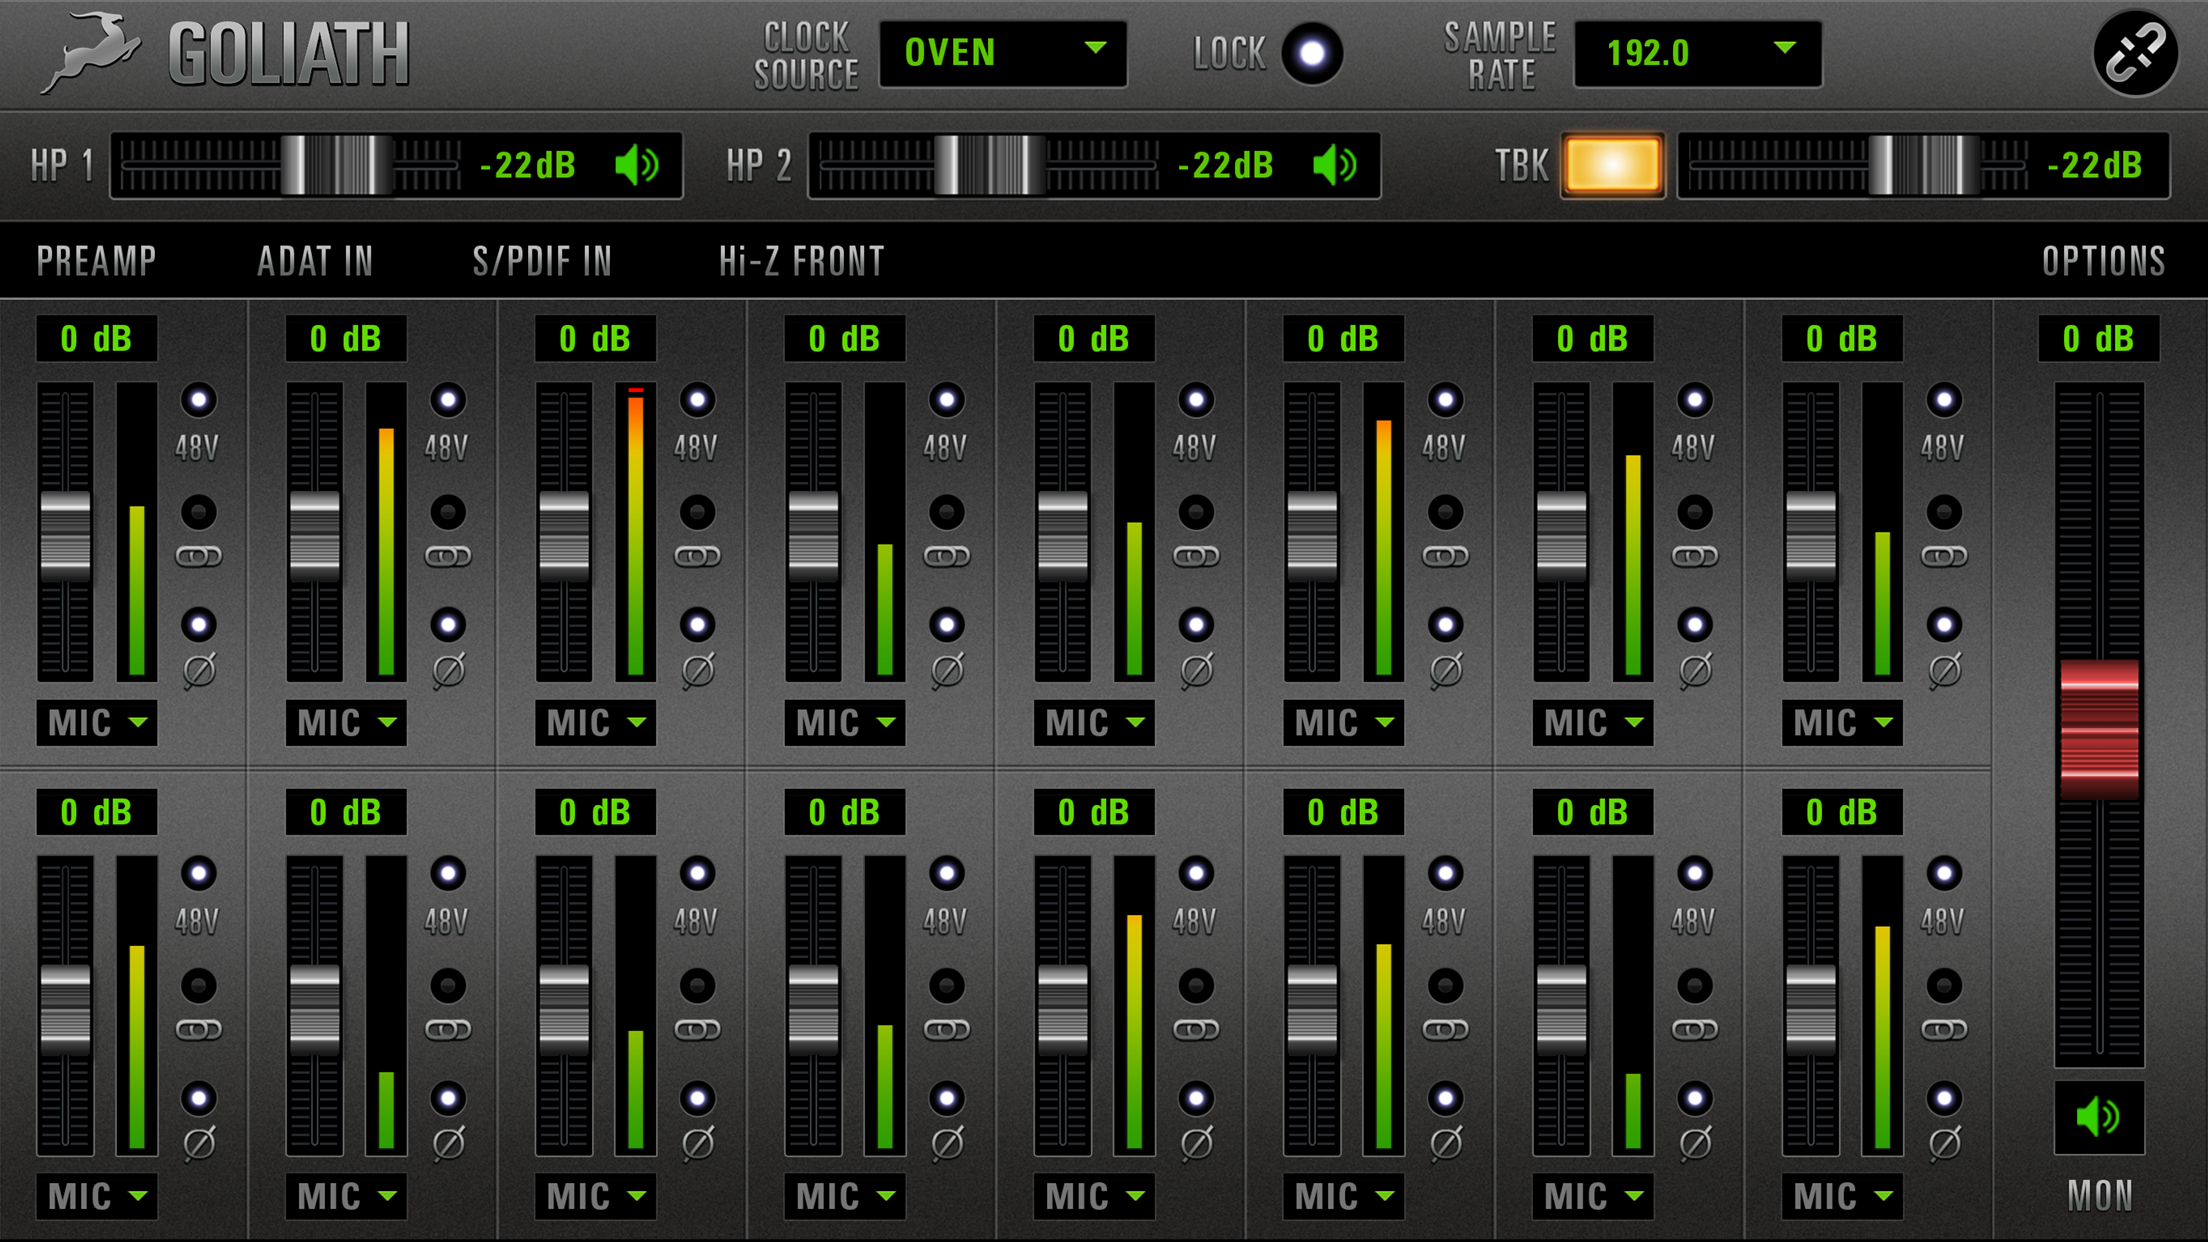Click the LOCK indicator light
The width and height of the screenshot is (2208, 1242).
(x=1312, y=53)
